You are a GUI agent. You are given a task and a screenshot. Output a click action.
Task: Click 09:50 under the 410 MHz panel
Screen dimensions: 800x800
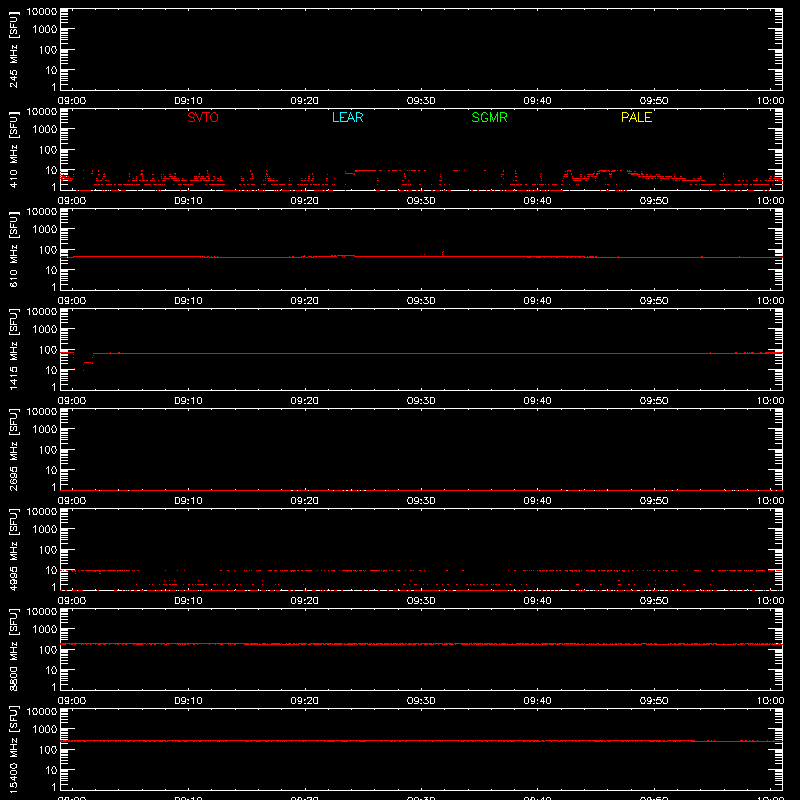click(654, 201)
